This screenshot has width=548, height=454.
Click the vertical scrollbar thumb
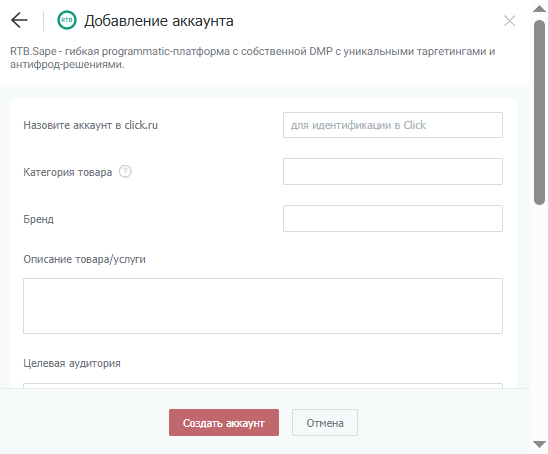pyautogui.click(x=539, y=112)
